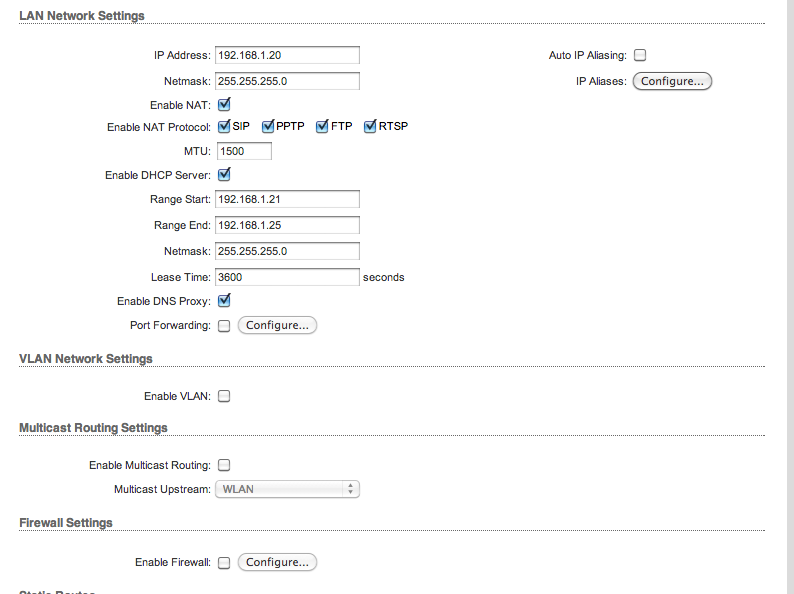Open the Multicast Upstream WLAN dropdown
Screen dimensions: 794x594
(x=287, y=489)
